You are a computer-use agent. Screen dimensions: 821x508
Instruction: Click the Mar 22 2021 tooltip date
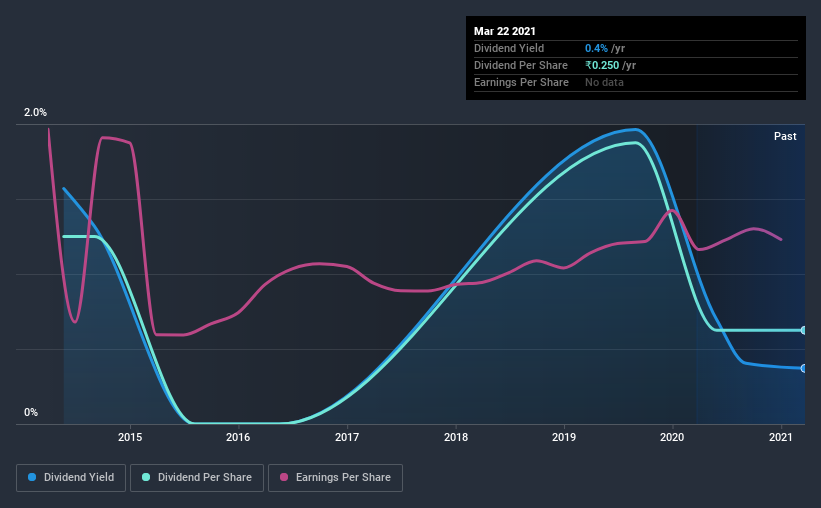505,31
